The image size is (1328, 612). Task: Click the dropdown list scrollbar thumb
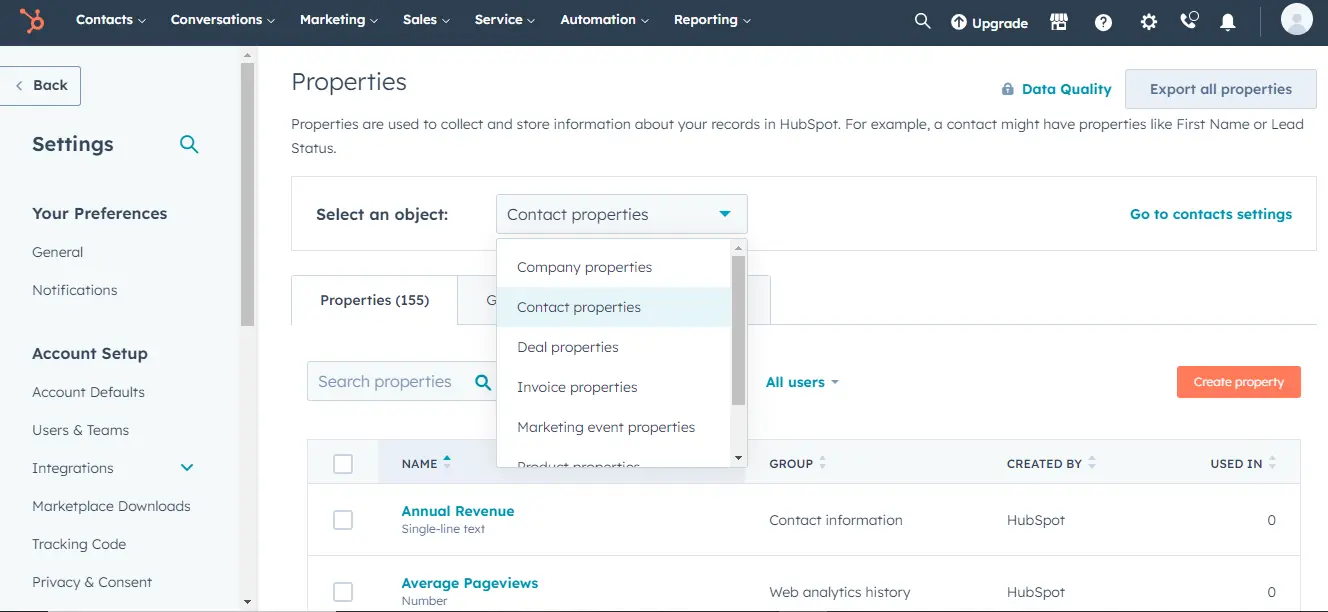[x=739, y=330]
